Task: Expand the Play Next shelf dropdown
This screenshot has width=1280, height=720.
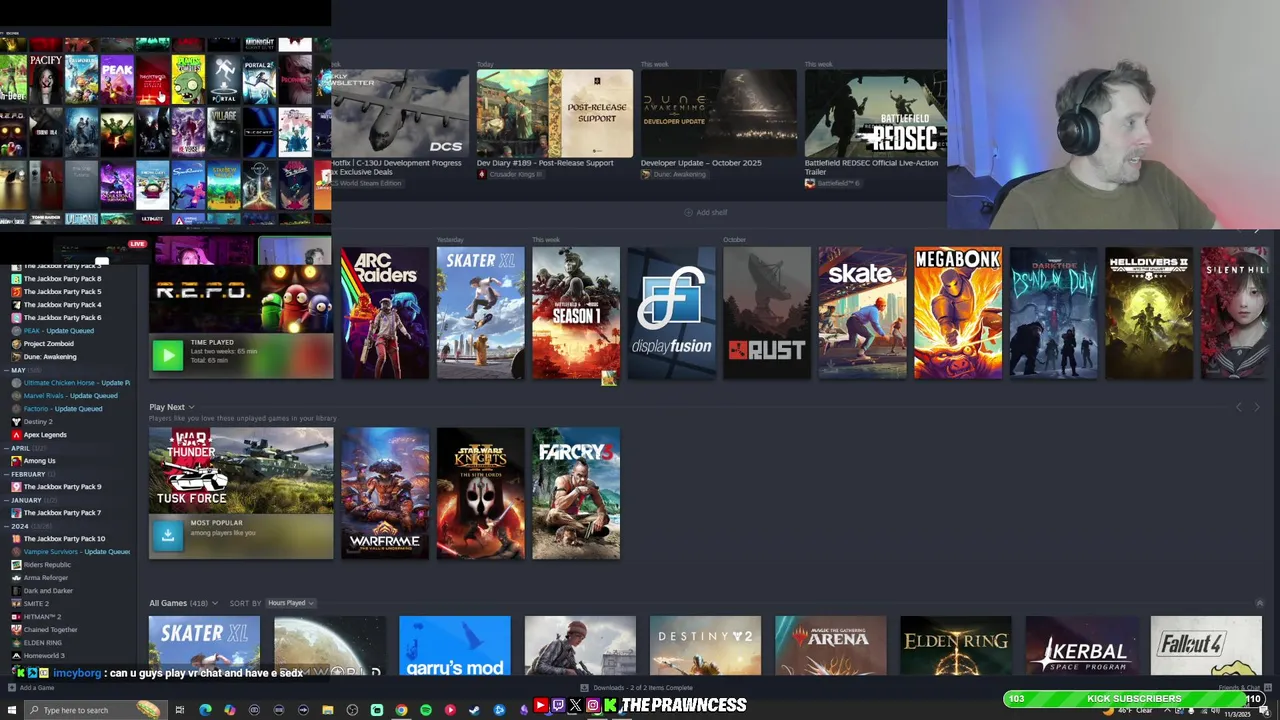Action: 191,407
